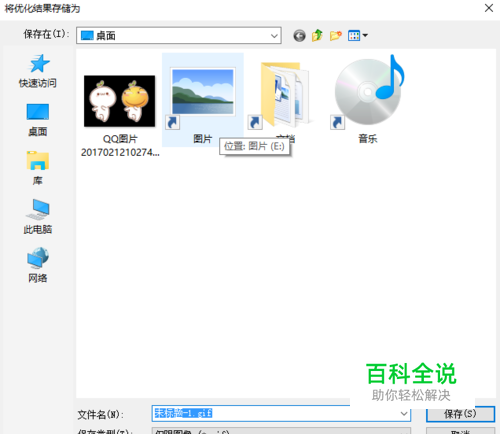Open 此电脑 in the left sidebar
The height and width of the screenshot is (434, 500).
(x=38, y=217)
